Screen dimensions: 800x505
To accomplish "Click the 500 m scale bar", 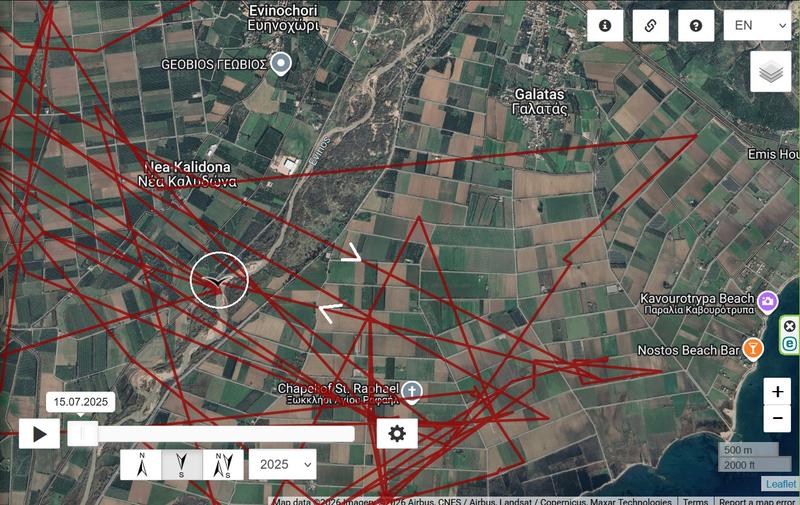I will click(x=748, y=450).
